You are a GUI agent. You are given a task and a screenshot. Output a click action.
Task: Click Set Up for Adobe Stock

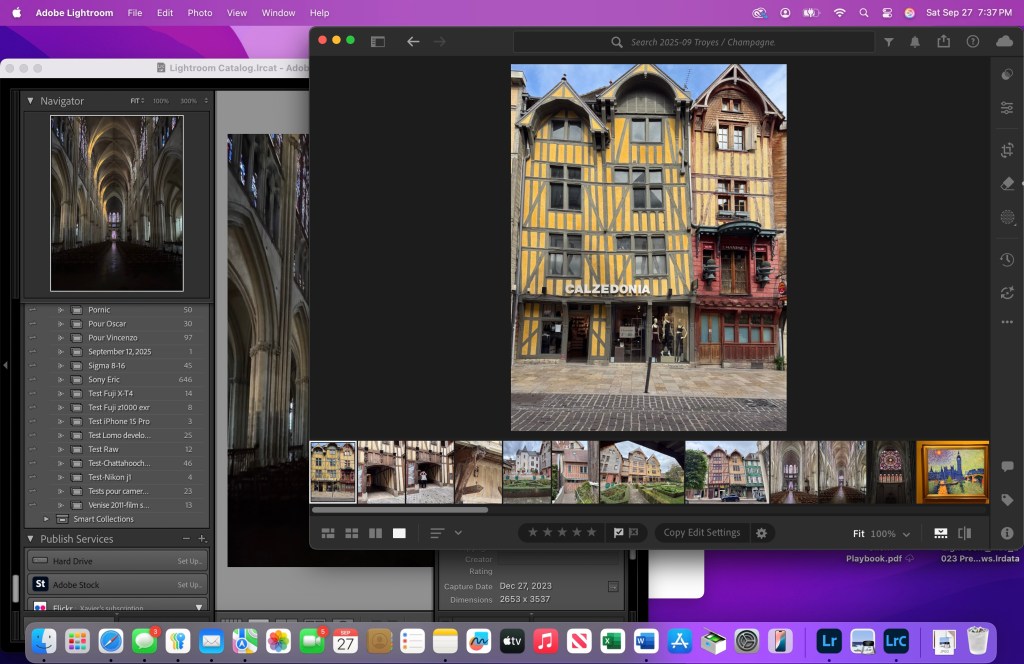tap(189, 584)
